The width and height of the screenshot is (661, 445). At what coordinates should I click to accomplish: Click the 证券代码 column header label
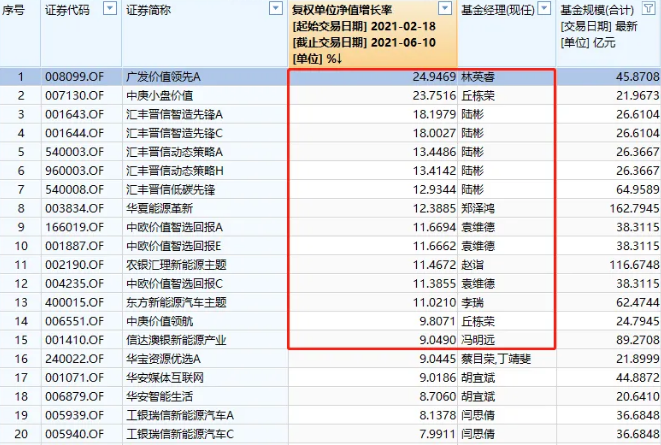click(x=67, y=10)
